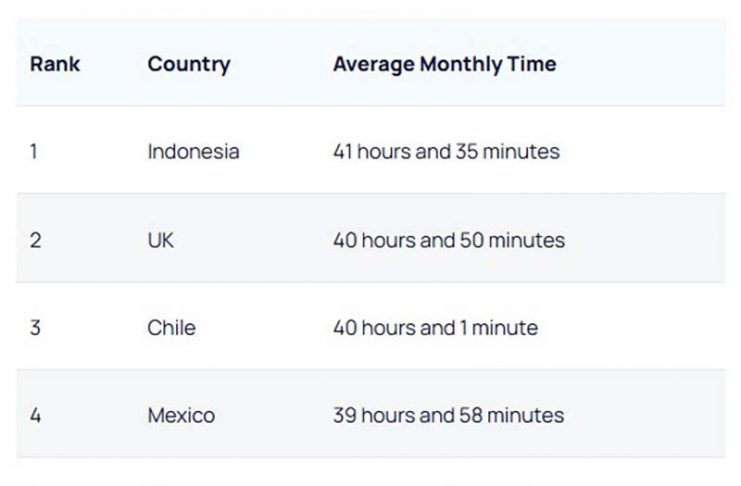This screenshot has height=486, width=741.
Task: Click the 40 hours and 1 minute value
Action: [435, 327]
